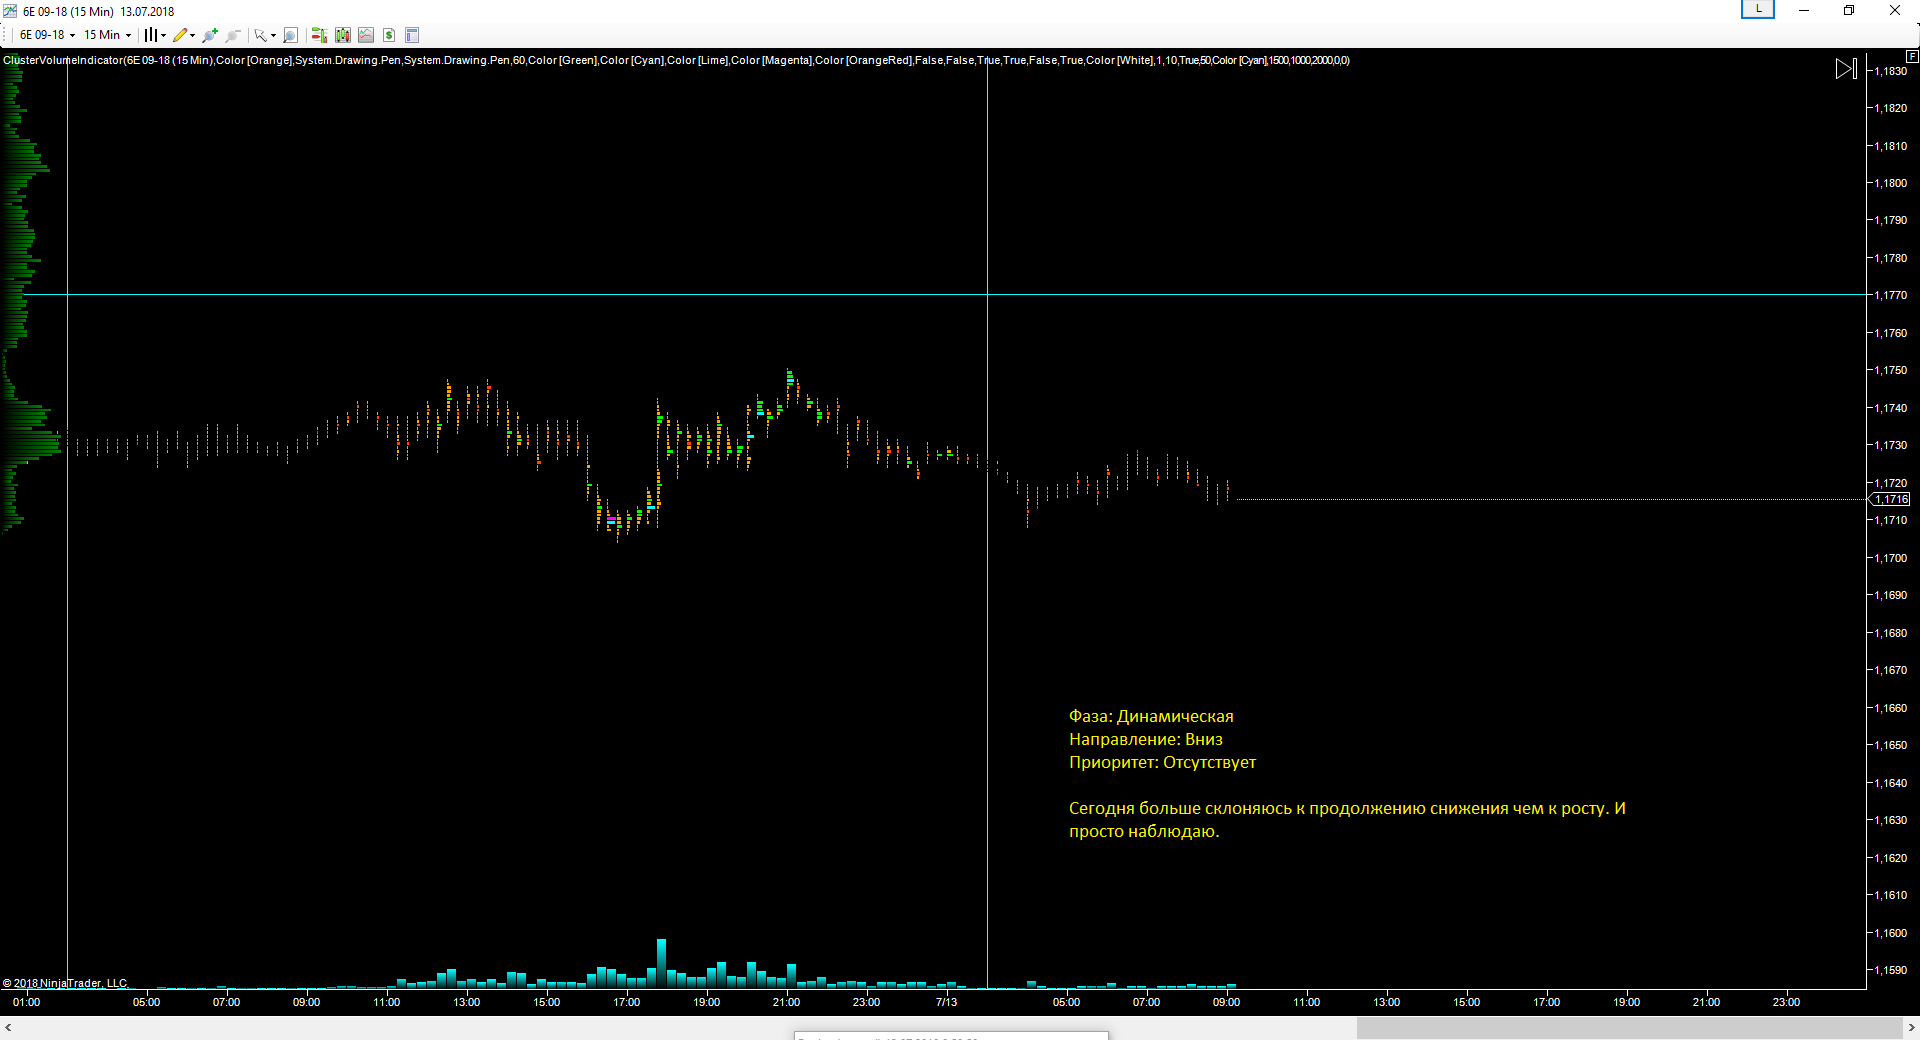1920x1040 pixels.
Task: Click the tallest volume bar near 18:00
Action: tap(661, 963)
